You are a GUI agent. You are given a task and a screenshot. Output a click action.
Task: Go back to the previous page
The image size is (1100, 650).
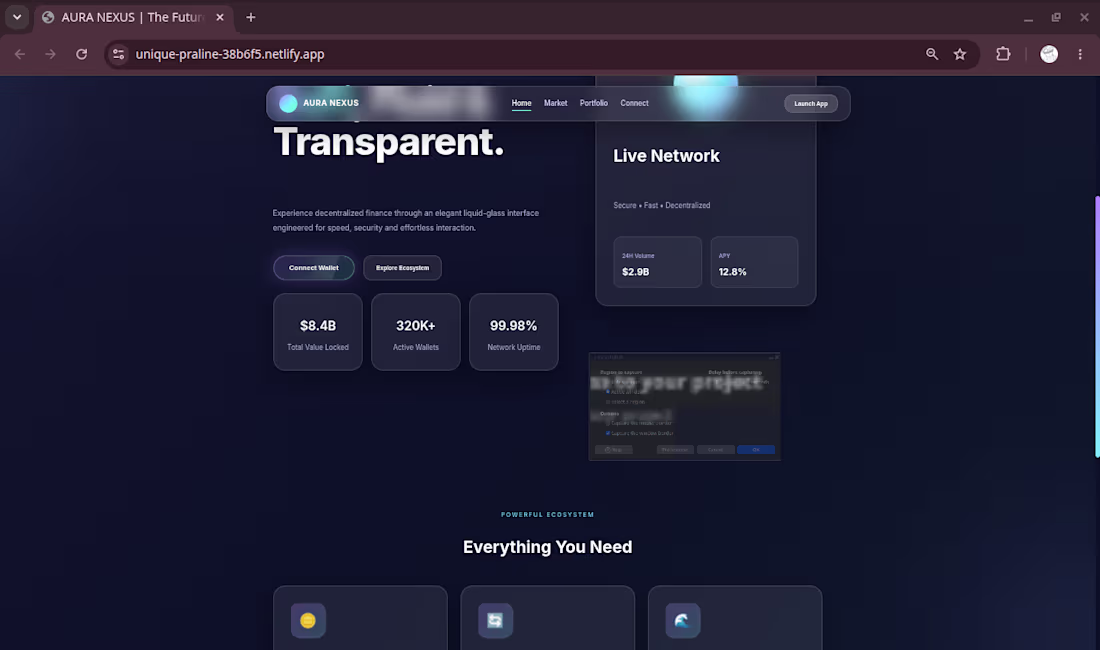point(20,54)
